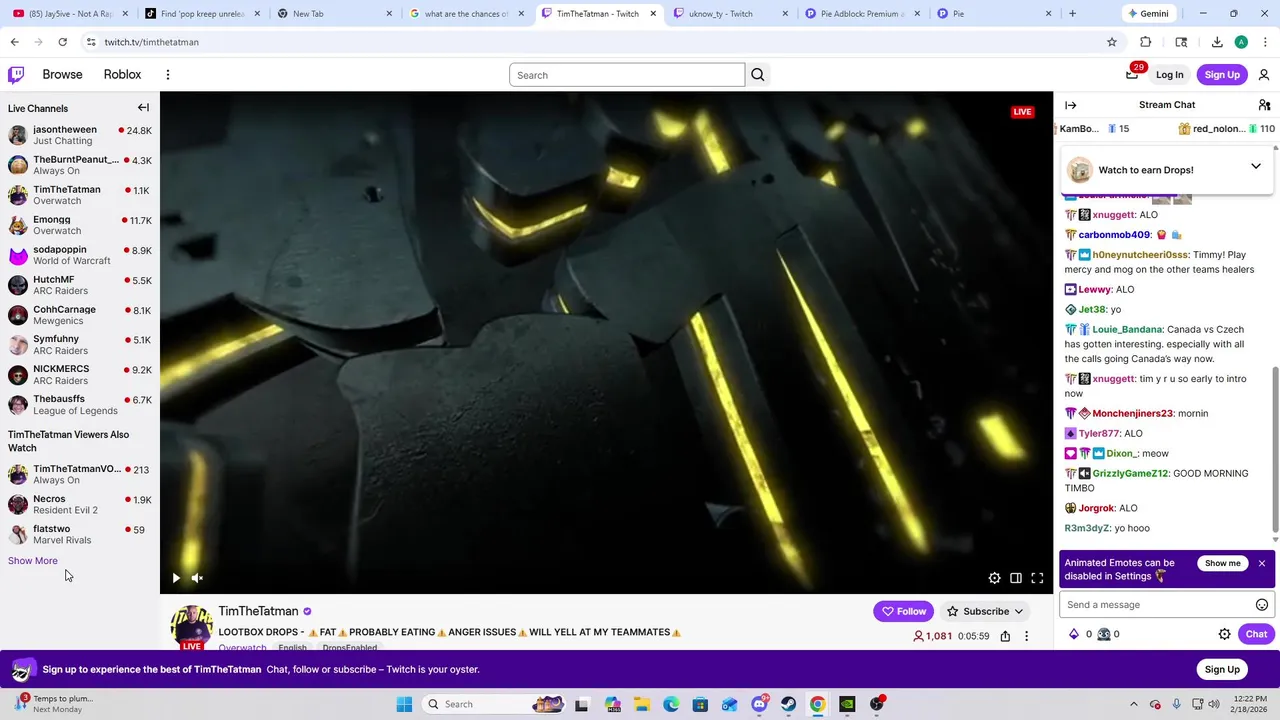Open Necros Resident Evil 2 channel
The height and width of the screenshot is (720, 1280).
tap(80, 504)
